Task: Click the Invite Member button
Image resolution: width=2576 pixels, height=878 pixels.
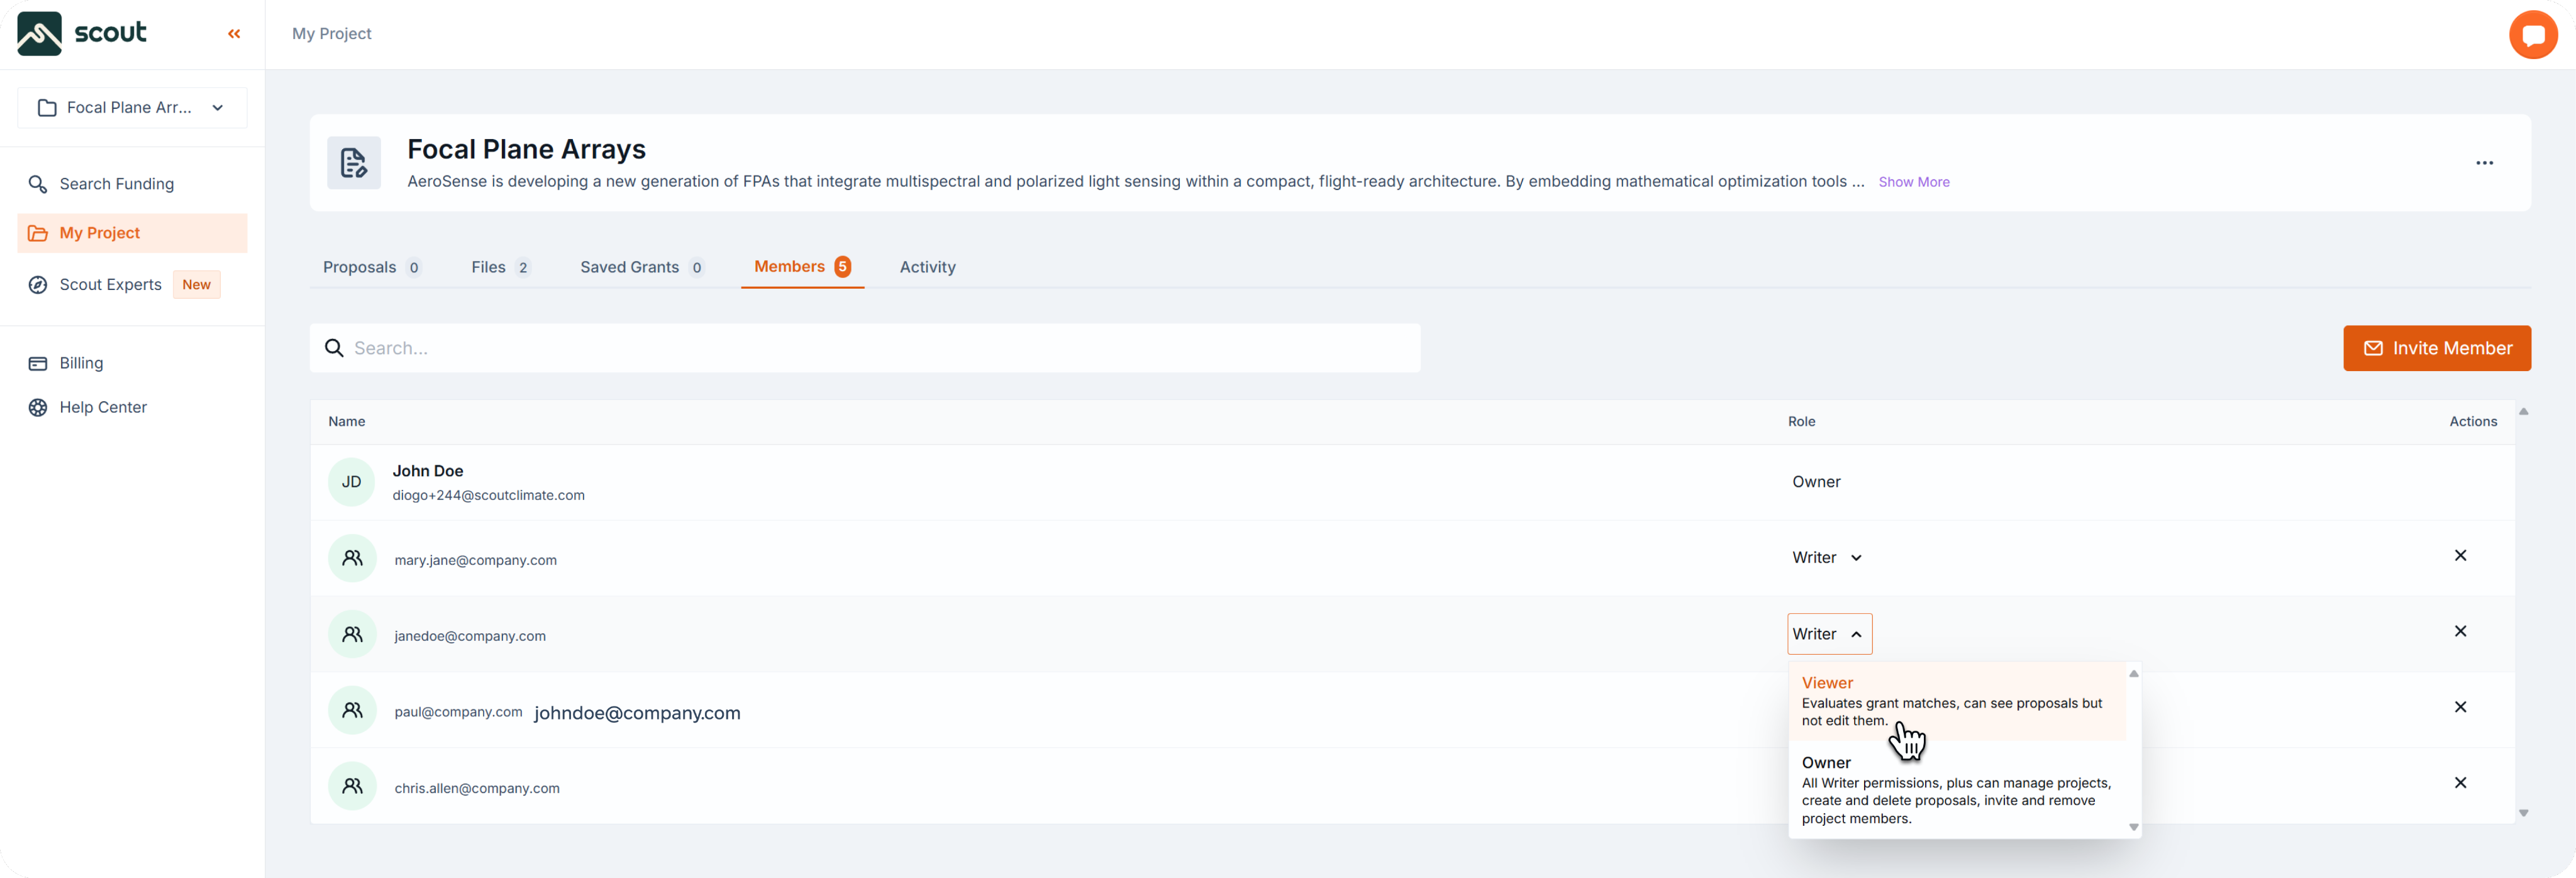Action: pyautogui.click(x=2436, y=348)
